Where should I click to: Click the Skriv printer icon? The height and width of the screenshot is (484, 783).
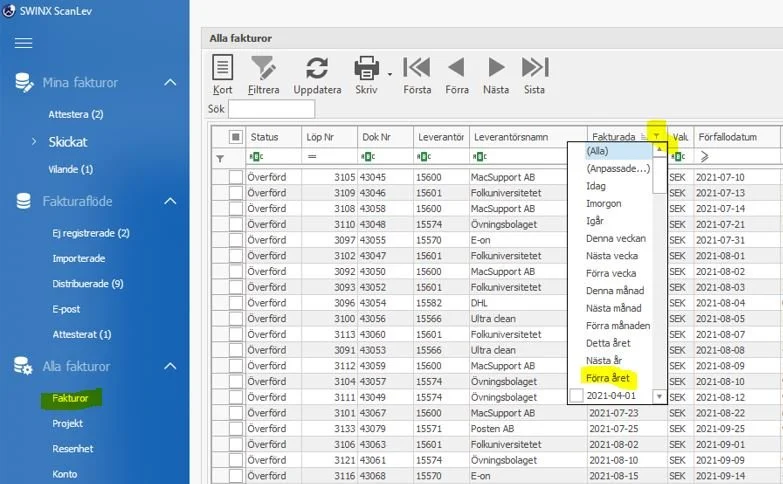367,68
